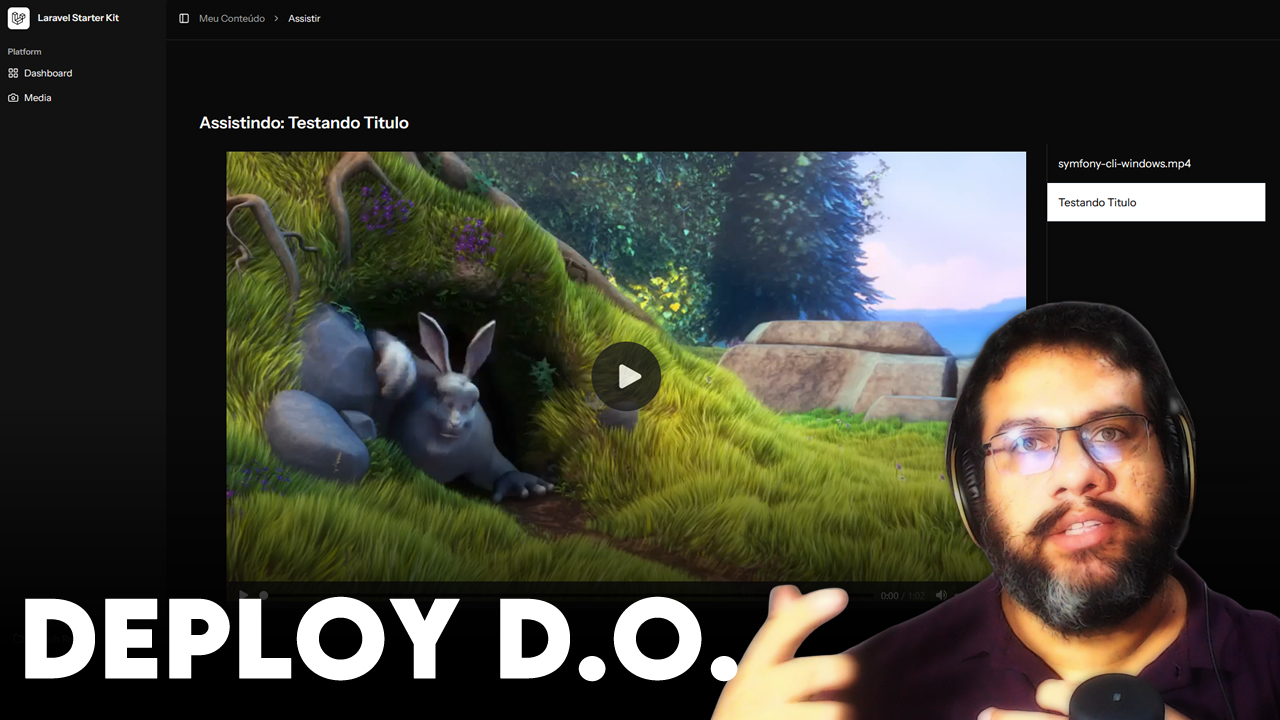This screenshot has height=720, width=1280.
Task: Select the Assistir breadcrumb item
Action: [x=304, y=18]
